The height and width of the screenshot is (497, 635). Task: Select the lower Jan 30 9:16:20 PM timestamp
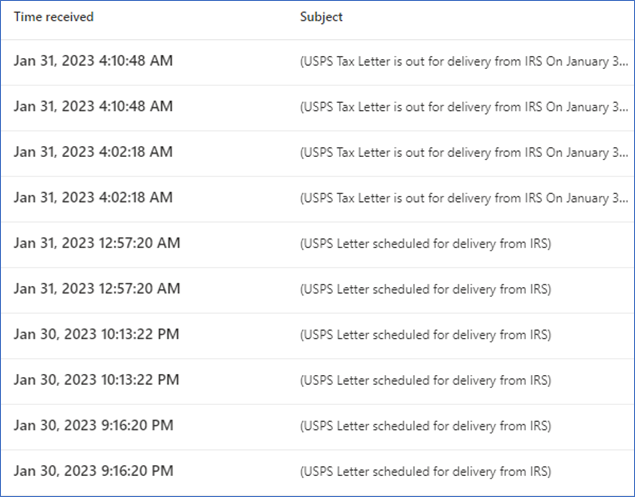coord(94,471)
